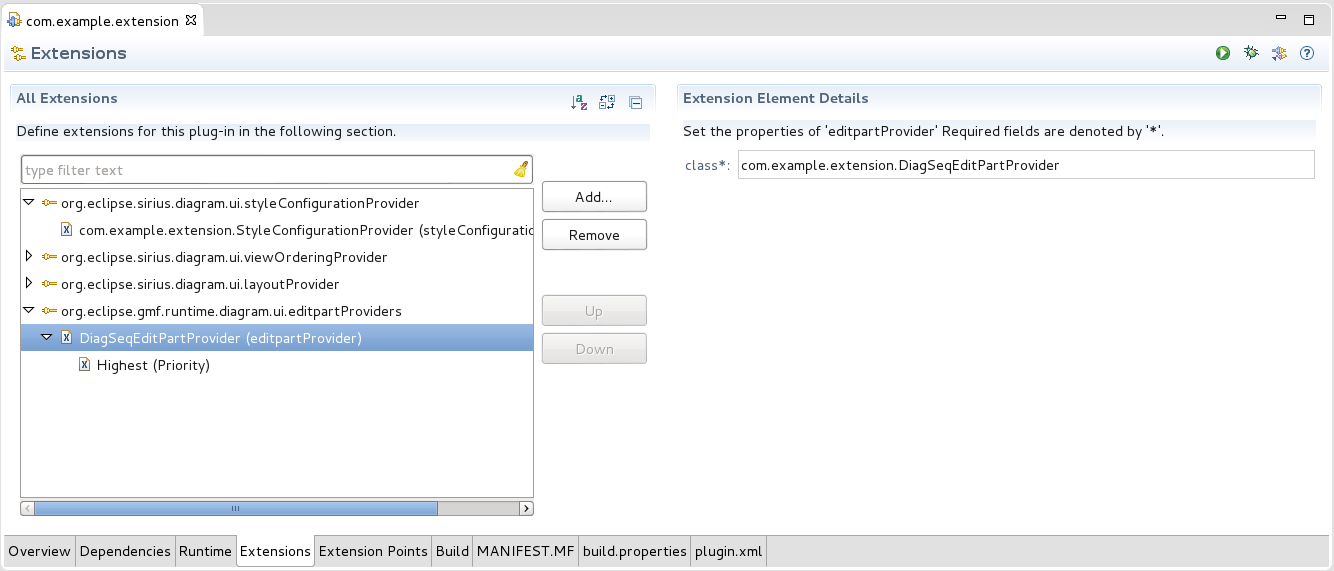The width and height of the screenshot is (1334, 571).
Task: Launch an Eclipse application via green run icon
Action: click(1222, 53)
